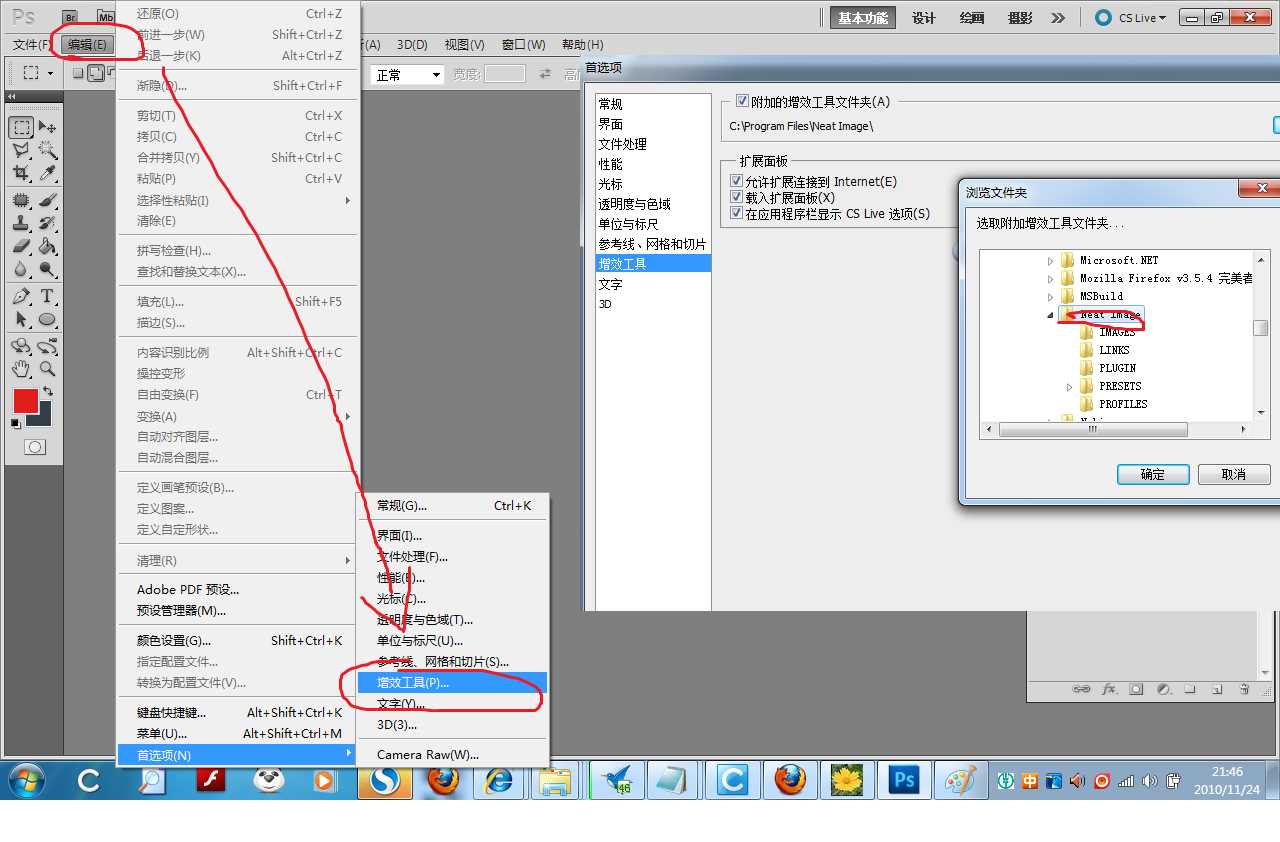
Task: Cancel the browse folder dialog with 取消
Action: click(1234, 474)
